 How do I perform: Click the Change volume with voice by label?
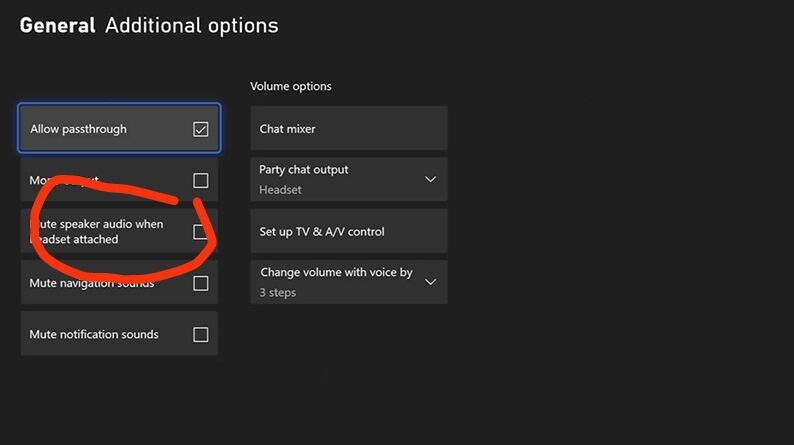pyautogui.click(x=336, y=272)
